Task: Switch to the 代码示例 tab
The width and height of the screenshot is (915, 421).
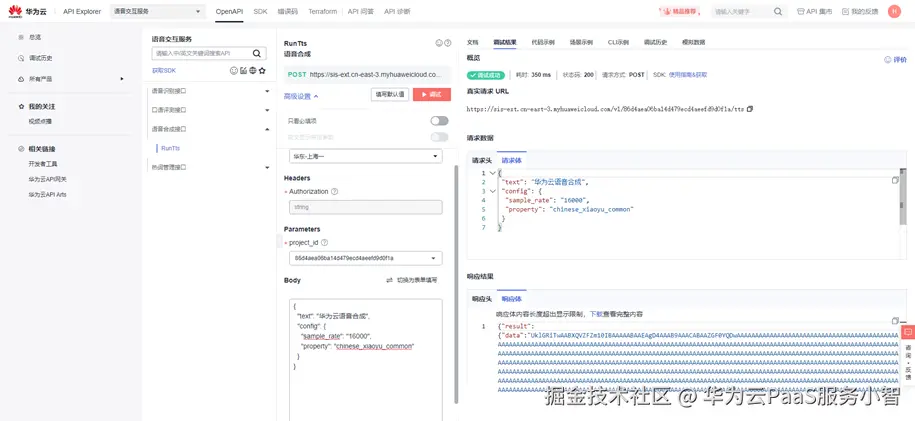Action: (543, 43)
